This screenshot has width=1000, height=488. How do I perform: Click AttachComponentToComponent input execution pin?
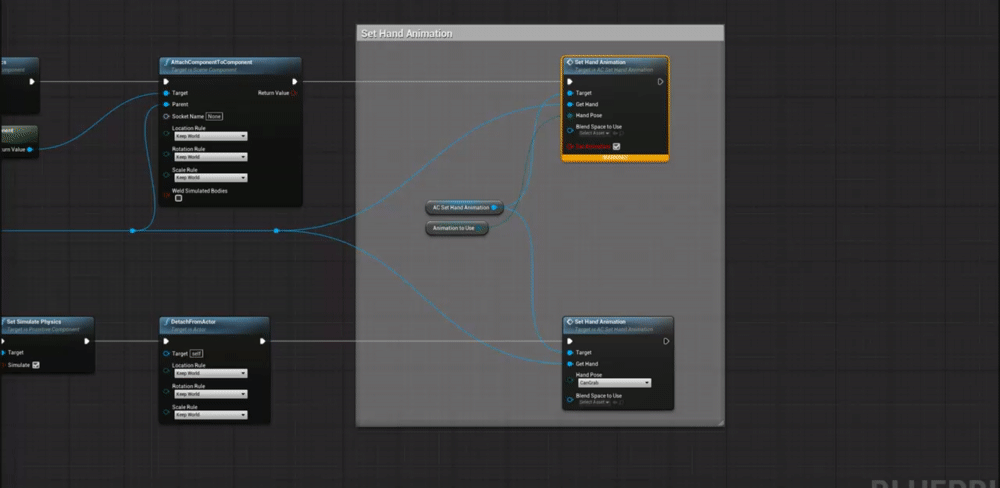pos(166,82)
